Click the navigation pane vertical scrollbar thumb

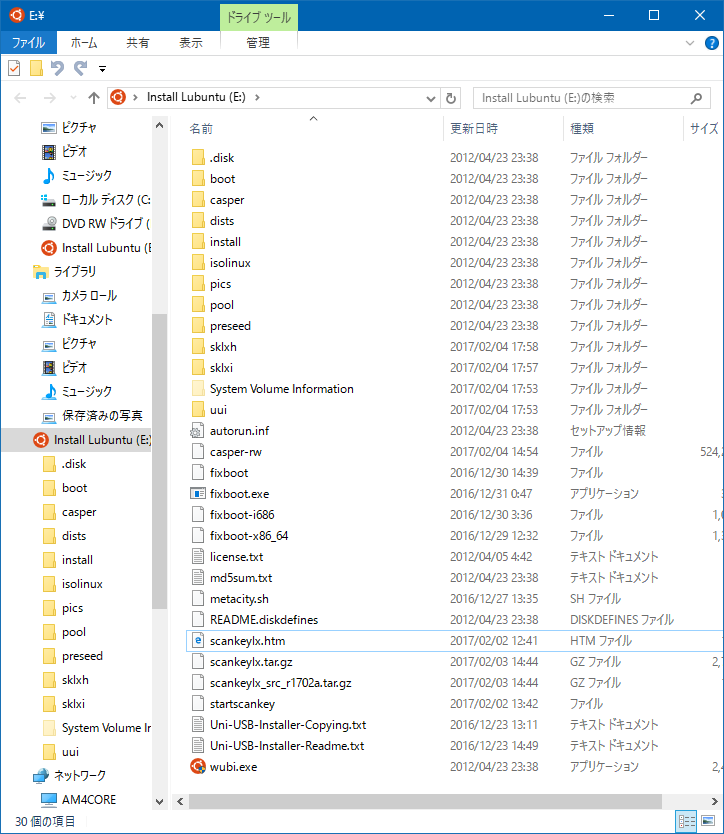click(159, 461)
